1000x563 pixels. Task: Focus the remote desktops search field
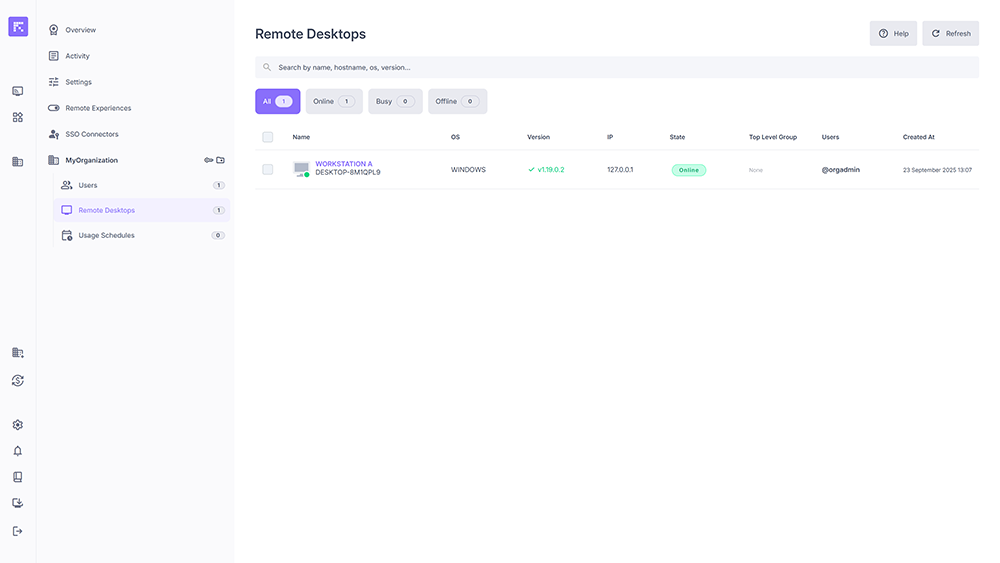[616, 67]
